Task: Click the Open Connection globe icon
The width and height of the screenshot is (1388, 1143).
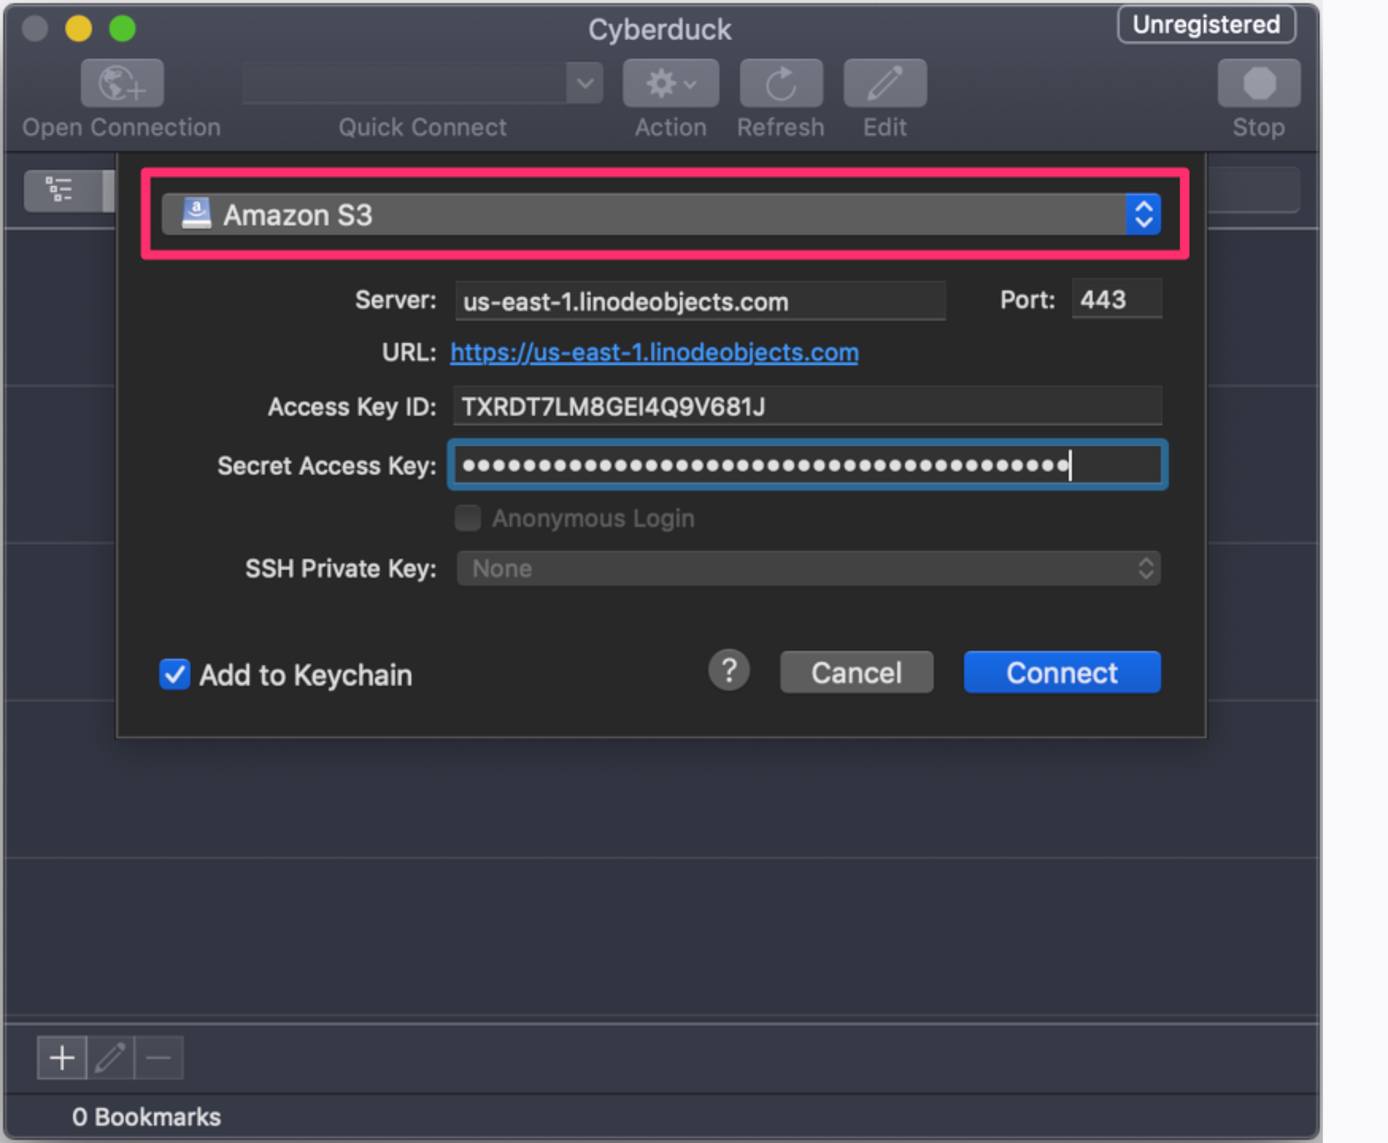Action: coord(121,83)
